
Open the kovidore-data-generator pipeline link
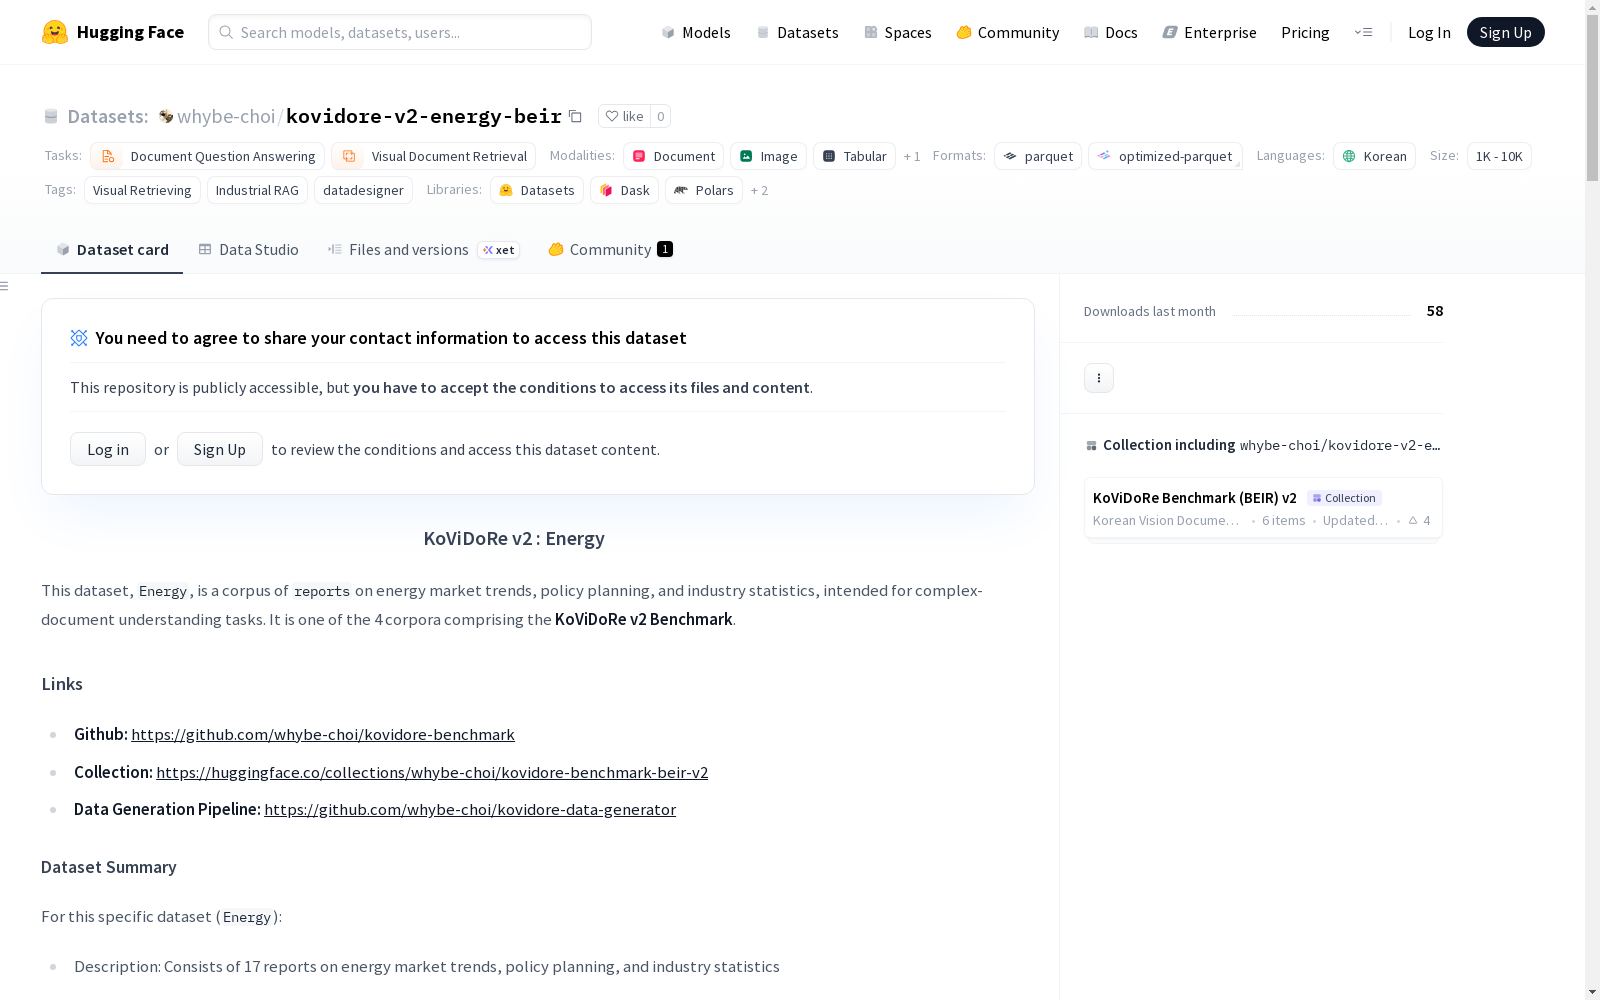pyautogui.click(x=470, y=809)
